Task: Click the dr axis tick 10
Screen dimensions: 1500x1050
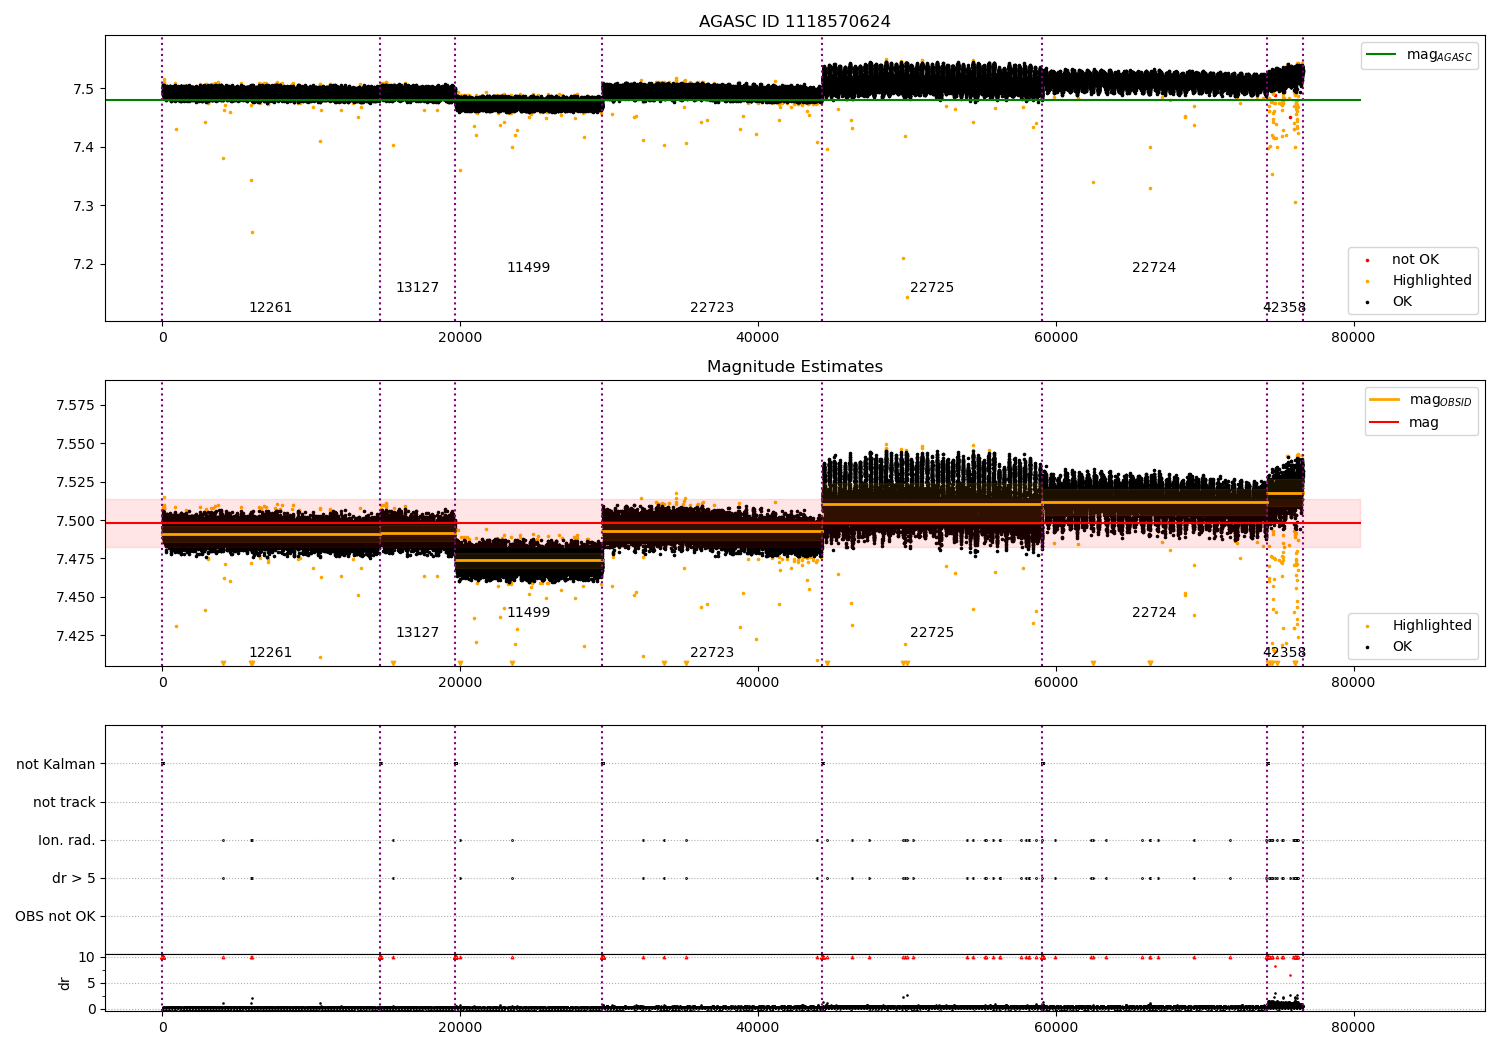Action: point(87,958)
